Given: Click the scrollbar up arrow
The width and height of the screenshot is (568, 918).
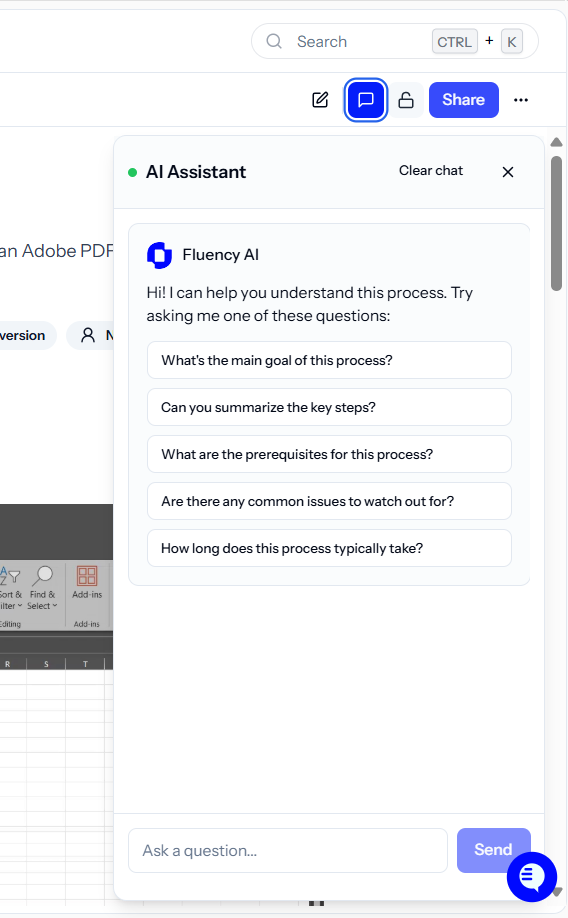Looking at the screenshot, I should 556,142.
